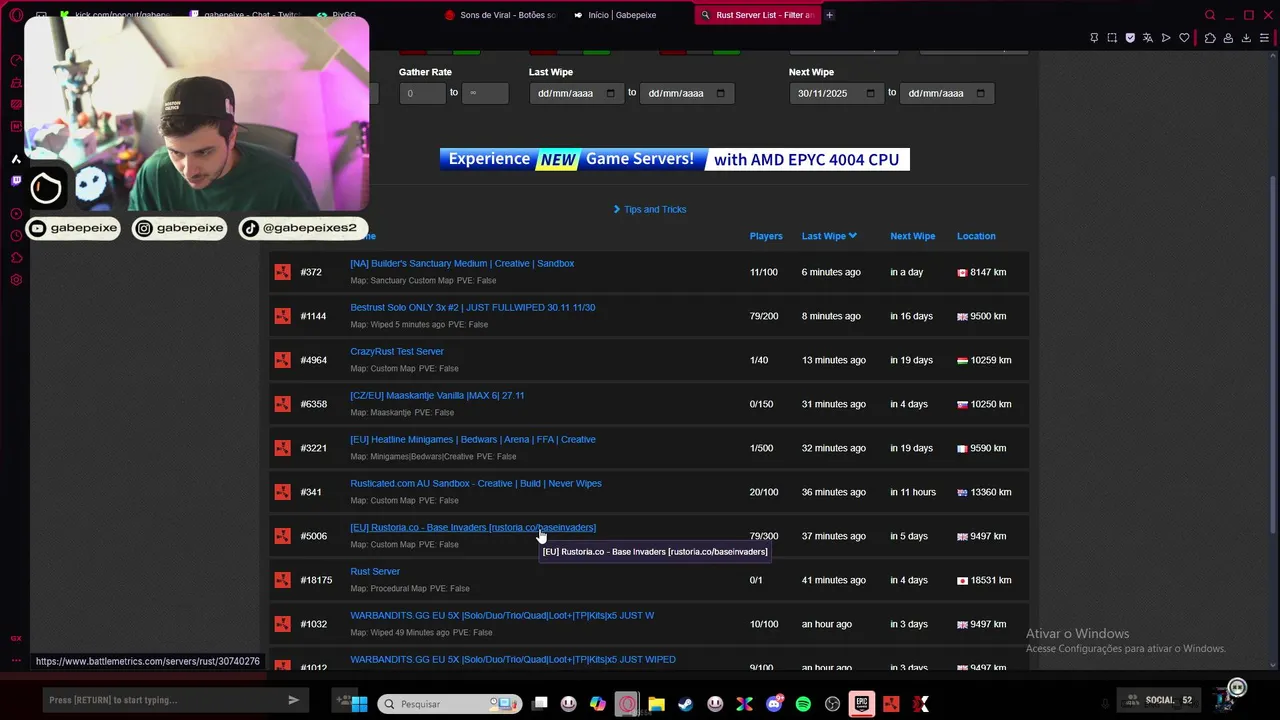Sort servers by Players column
This screenshot has height=720, width=1280.
[766, 236]
